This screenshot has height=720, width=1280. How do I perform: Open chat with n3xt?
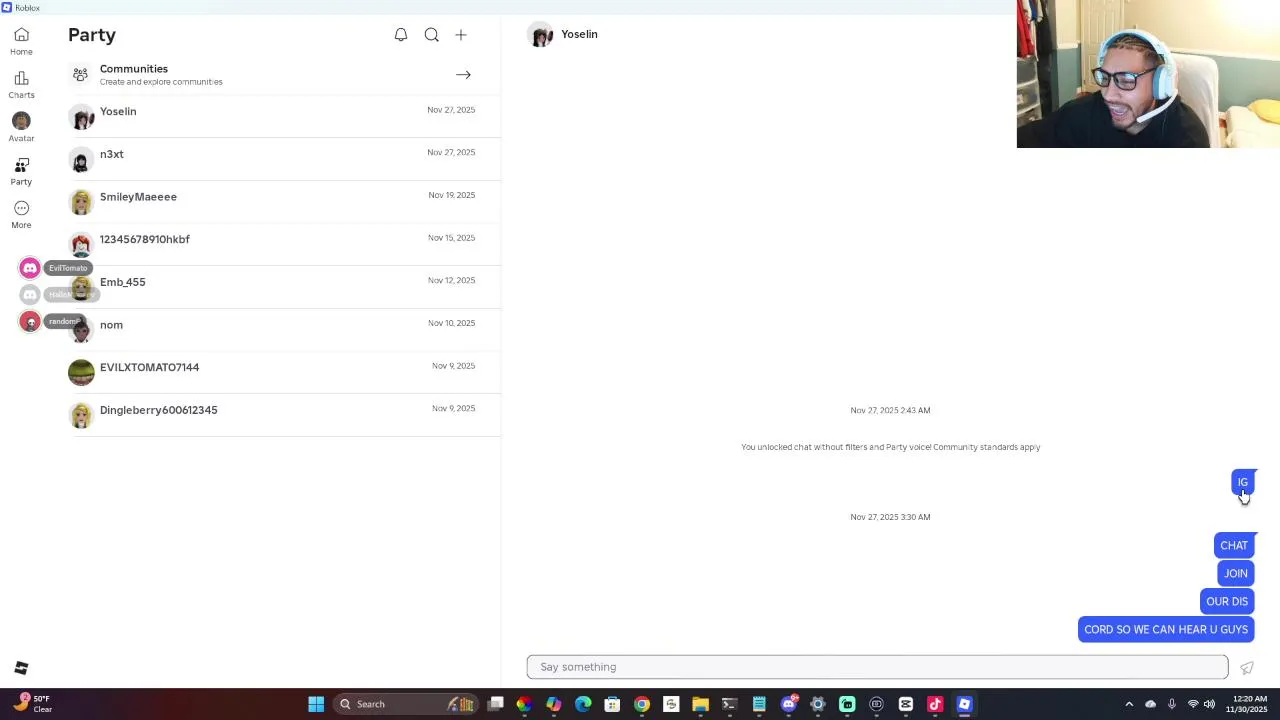(x=284, y=160)
